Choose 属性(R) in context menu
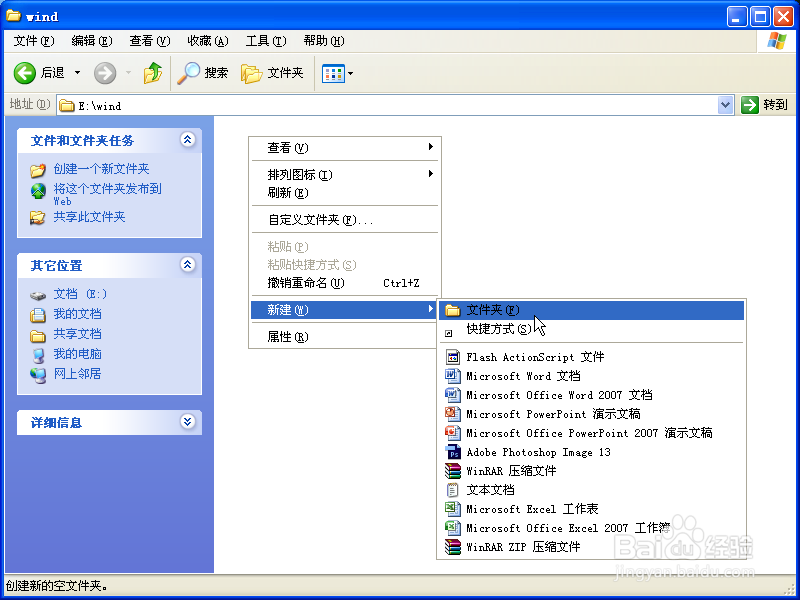The image size is (800, 600). 344,337
